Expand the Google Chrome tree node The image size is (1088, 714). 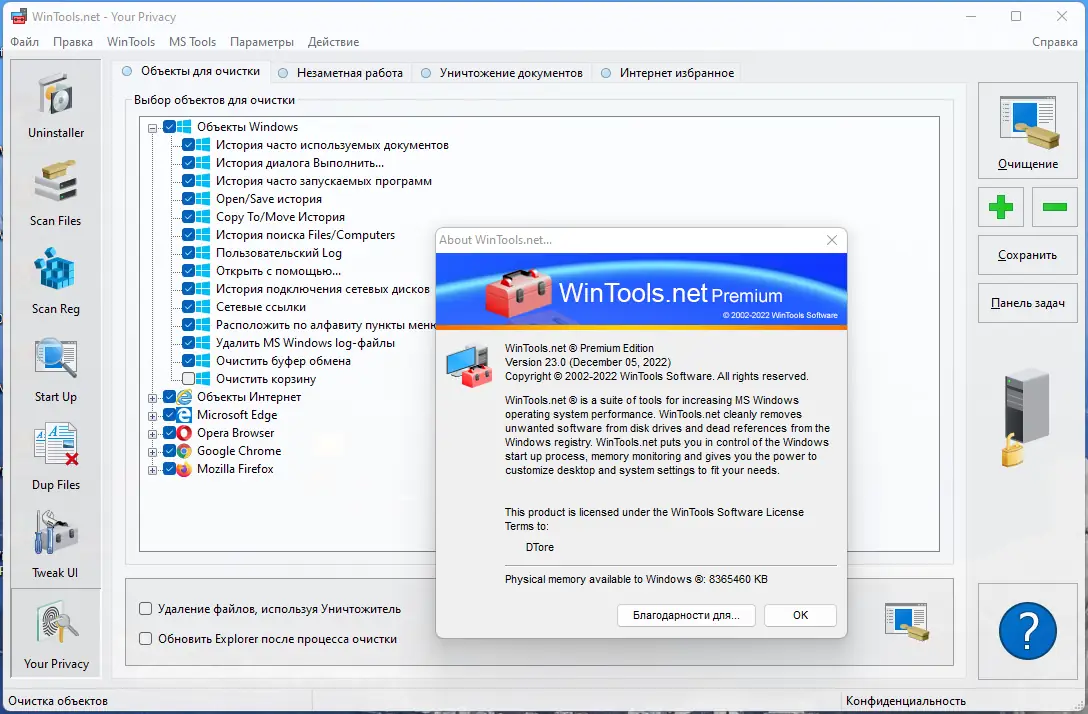click(153, 450)
